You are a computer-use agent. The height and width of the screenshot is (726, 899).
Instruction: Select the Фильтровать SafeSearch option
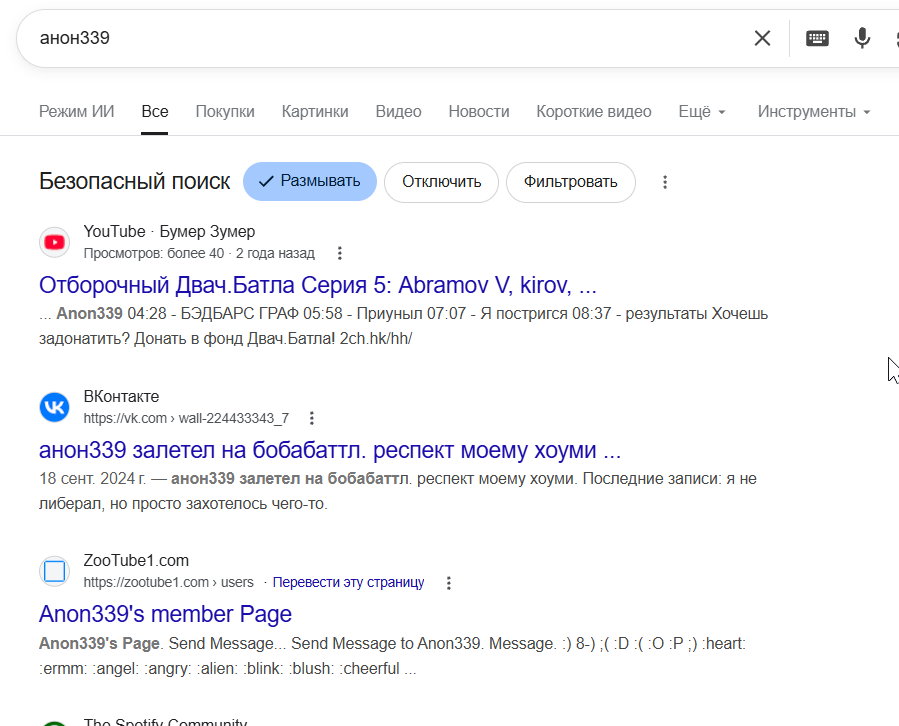point(570,182)
